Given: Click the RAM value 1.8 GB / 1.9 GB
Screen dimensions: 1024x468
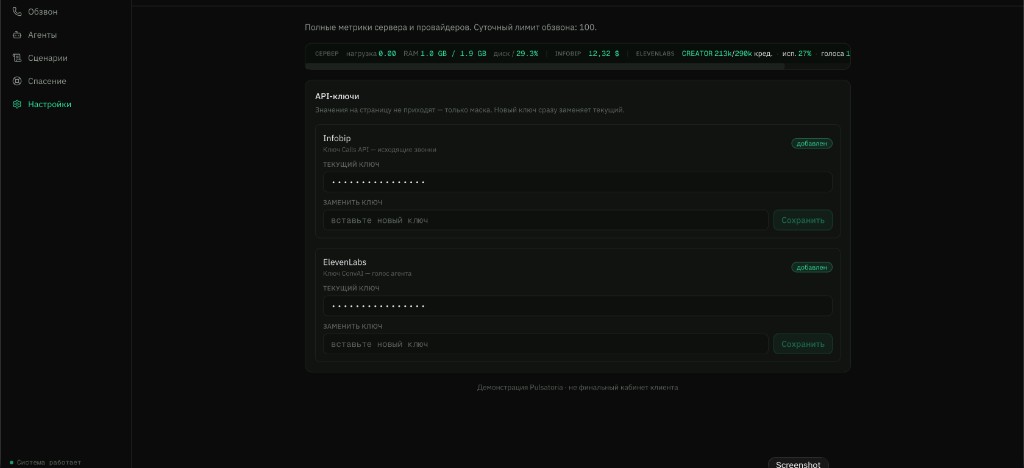Looking at the screenshot, I should (453, 54).
